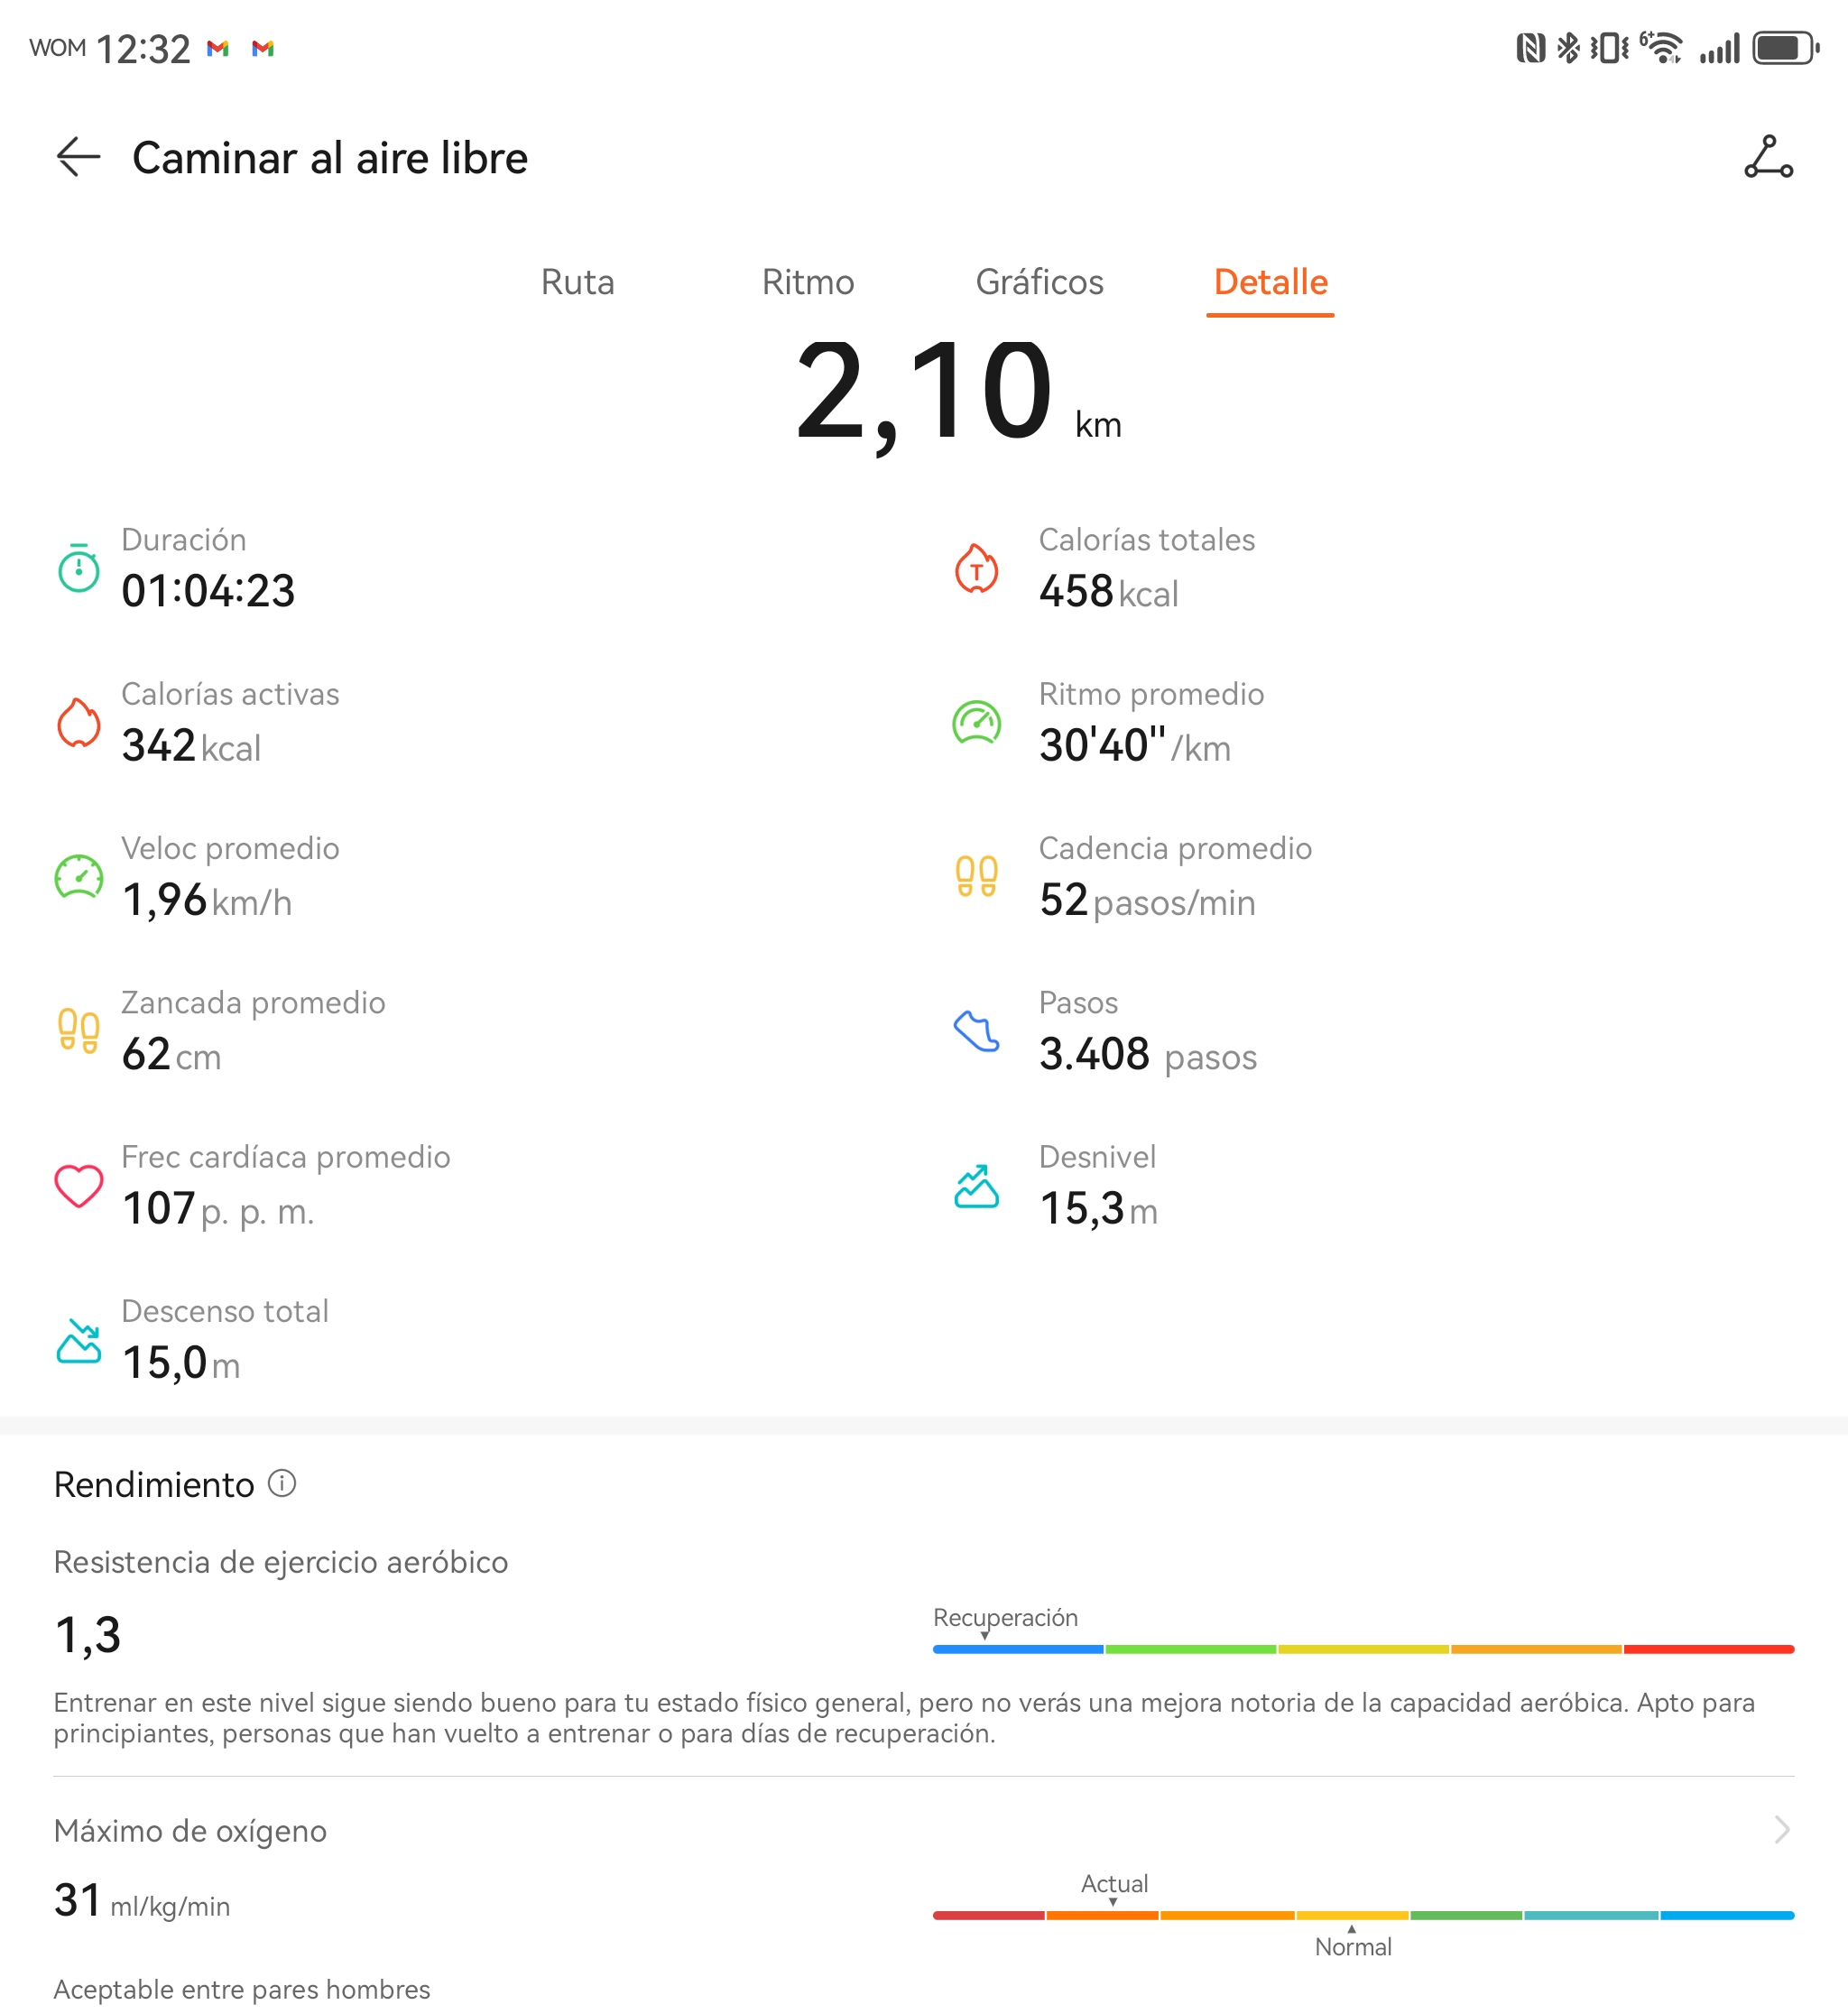This screenshot has height=2014, width=1848.
Task: Tap the Pasos shoe icon
Action: [976, 1031]
